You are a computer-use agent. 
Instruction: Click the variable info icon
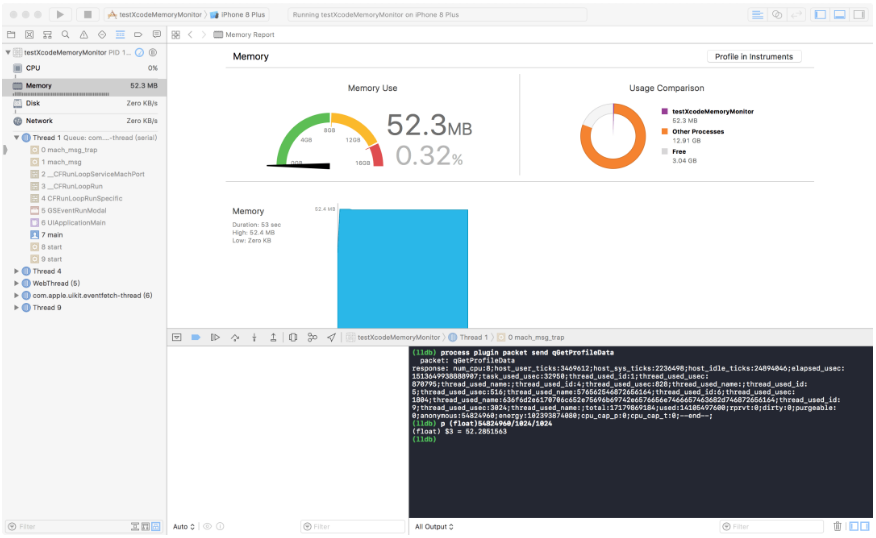220,526
